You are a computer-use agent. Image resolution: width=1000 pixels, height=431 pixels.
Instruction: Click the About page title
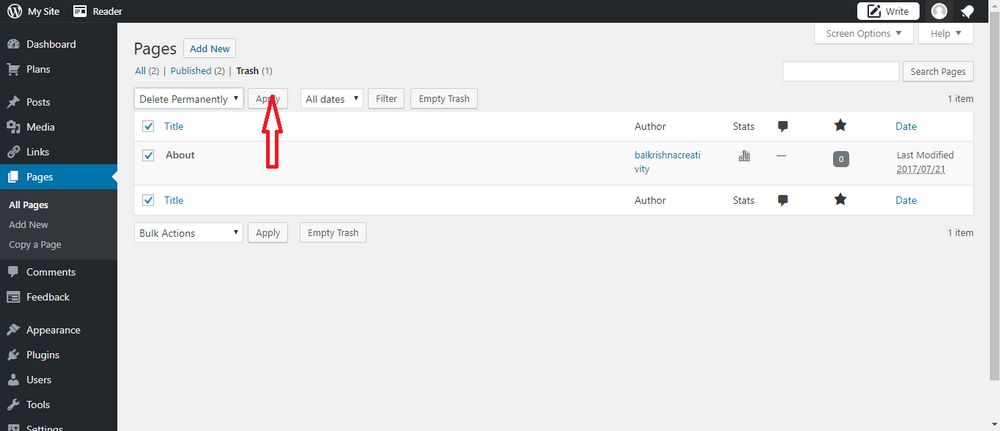coord(180,155)
